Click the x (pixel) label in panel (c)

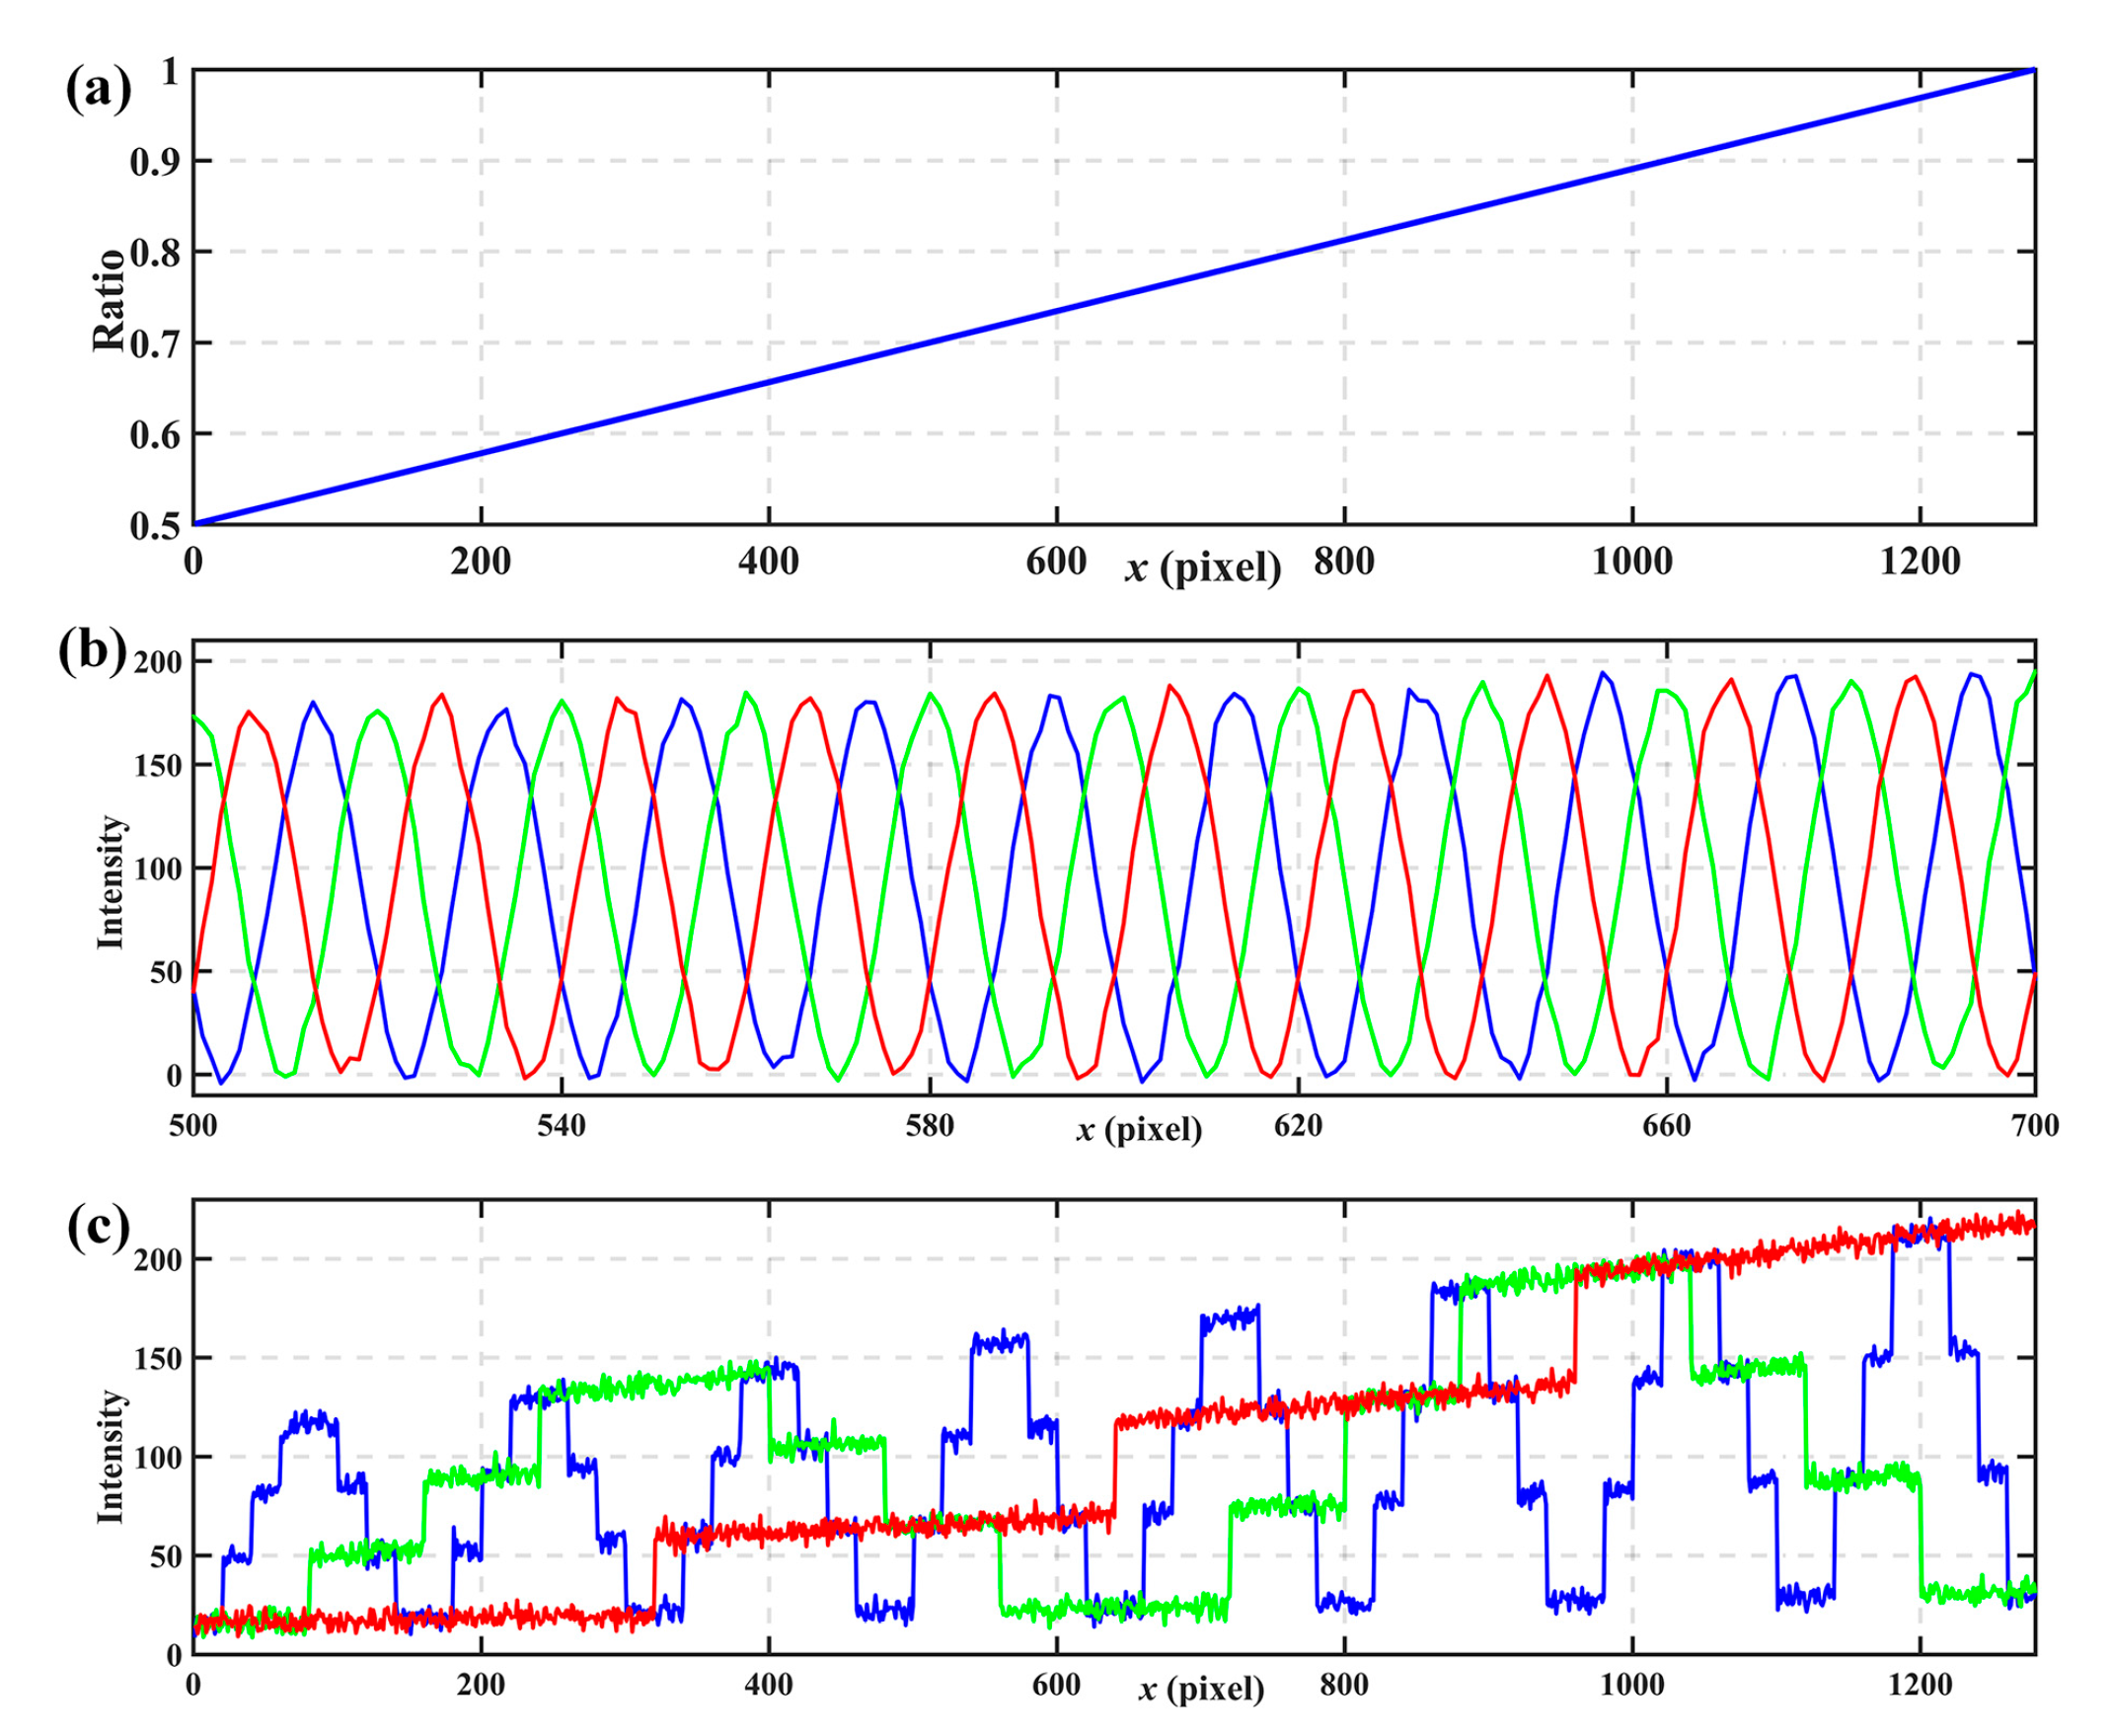coord(1201,1690)
